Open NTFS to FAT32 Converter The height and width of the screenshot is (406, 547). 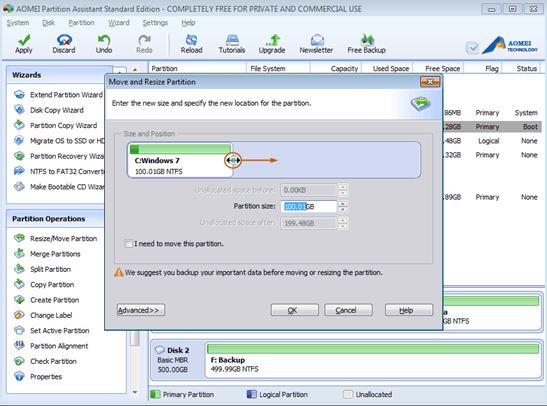59,171
